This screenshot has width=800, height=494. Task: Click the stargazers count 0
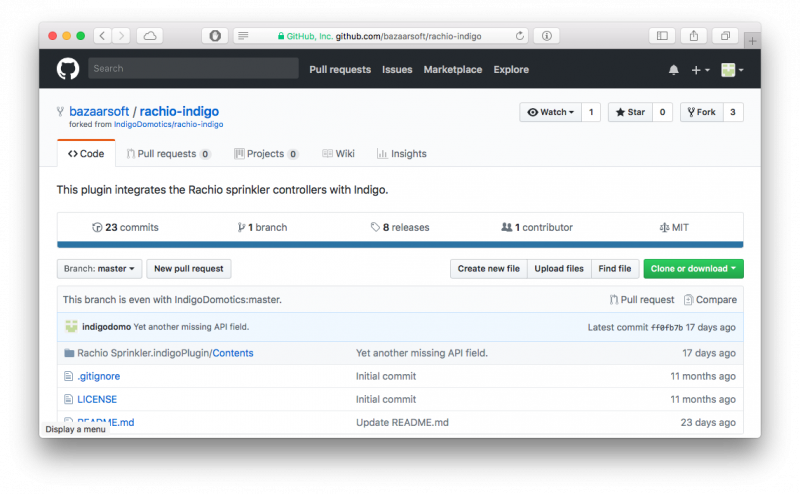point(662,112)
